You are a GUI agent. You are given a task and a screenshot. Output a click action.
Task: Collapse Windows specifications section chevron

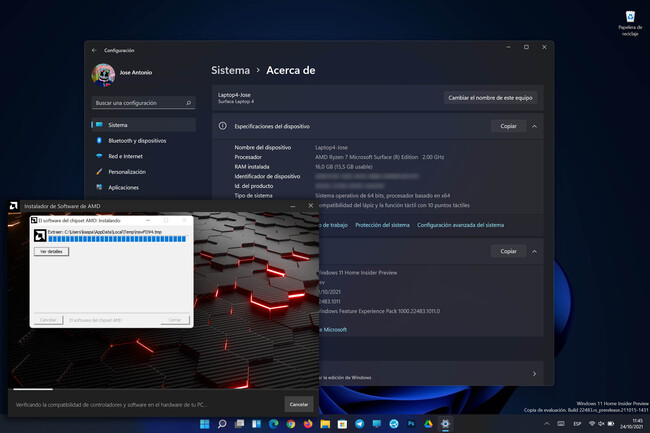click(x=534, y=251)
